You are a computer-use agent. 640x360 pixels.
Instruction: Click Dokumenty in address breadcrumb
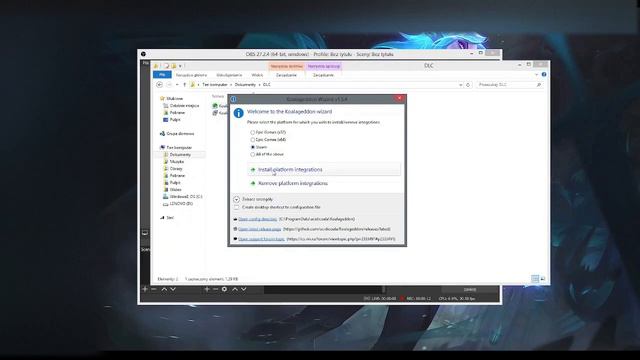[x=245, y=84]
